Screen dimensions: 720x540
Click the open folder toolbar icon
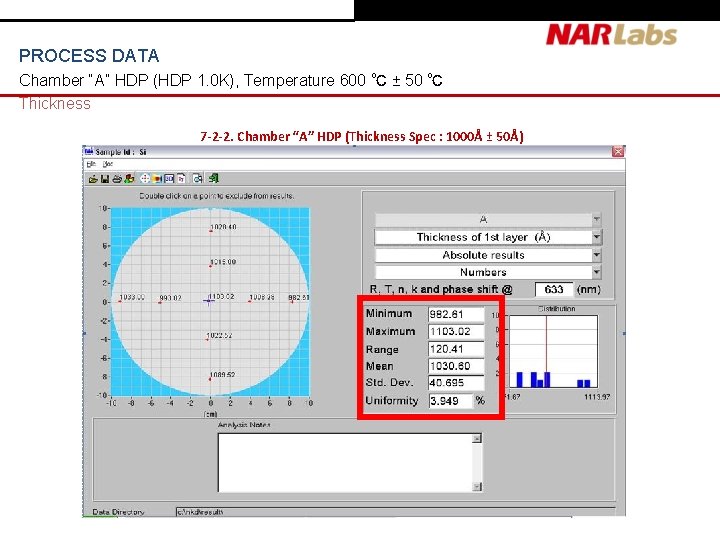tap(93, 179)
